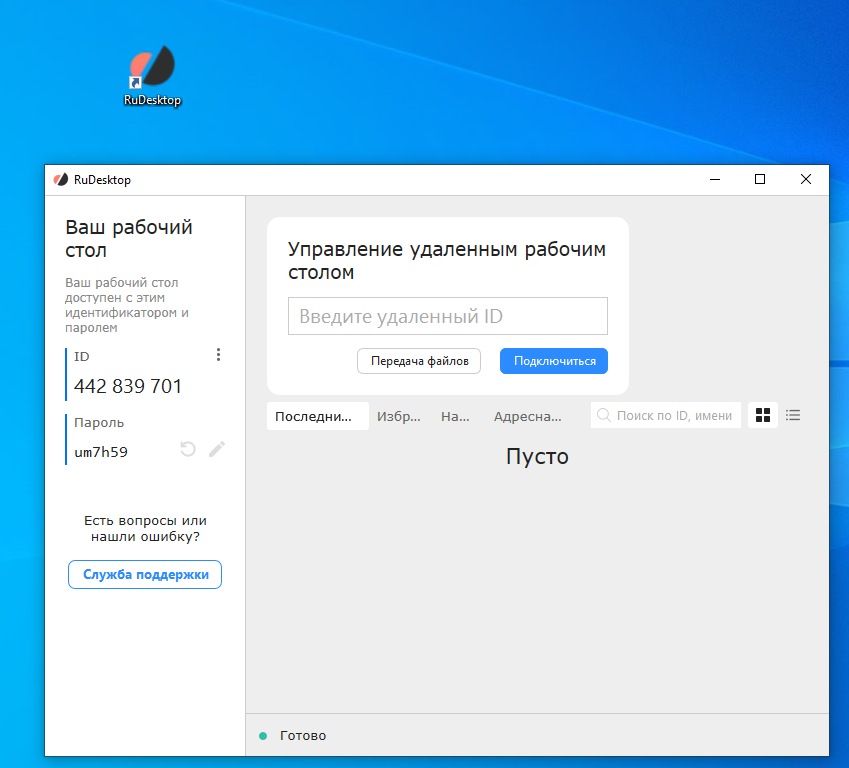
Task: Click the password value um7h59
Action: click(x=101, y=452)
